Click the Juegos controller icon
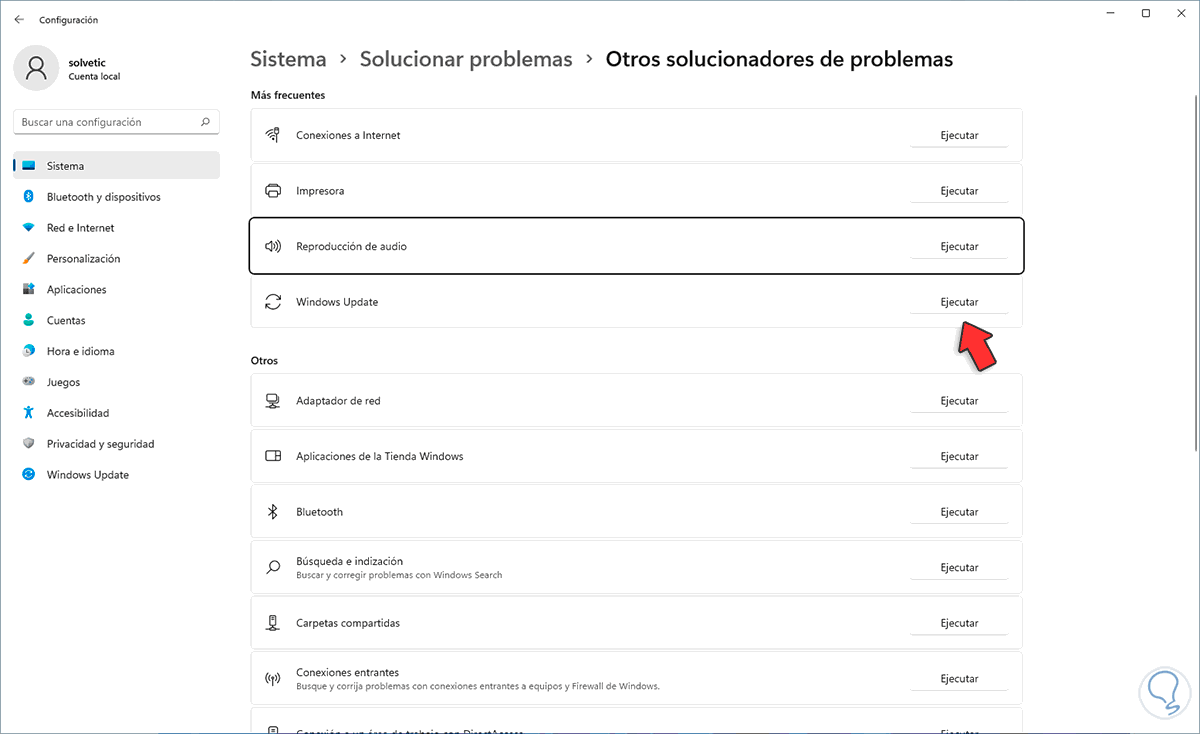Image resolution: width=1200 pixels, height=734 pixels. [28, 382]
